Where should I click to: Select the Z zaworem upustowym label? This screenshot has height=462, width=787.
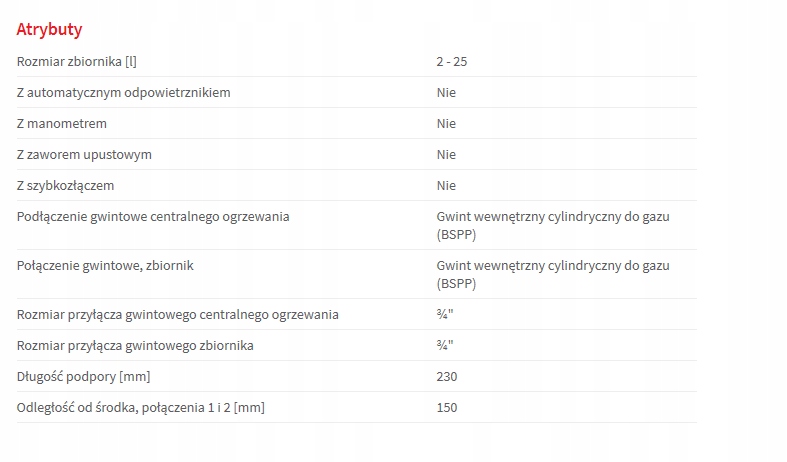coord(84,155)
